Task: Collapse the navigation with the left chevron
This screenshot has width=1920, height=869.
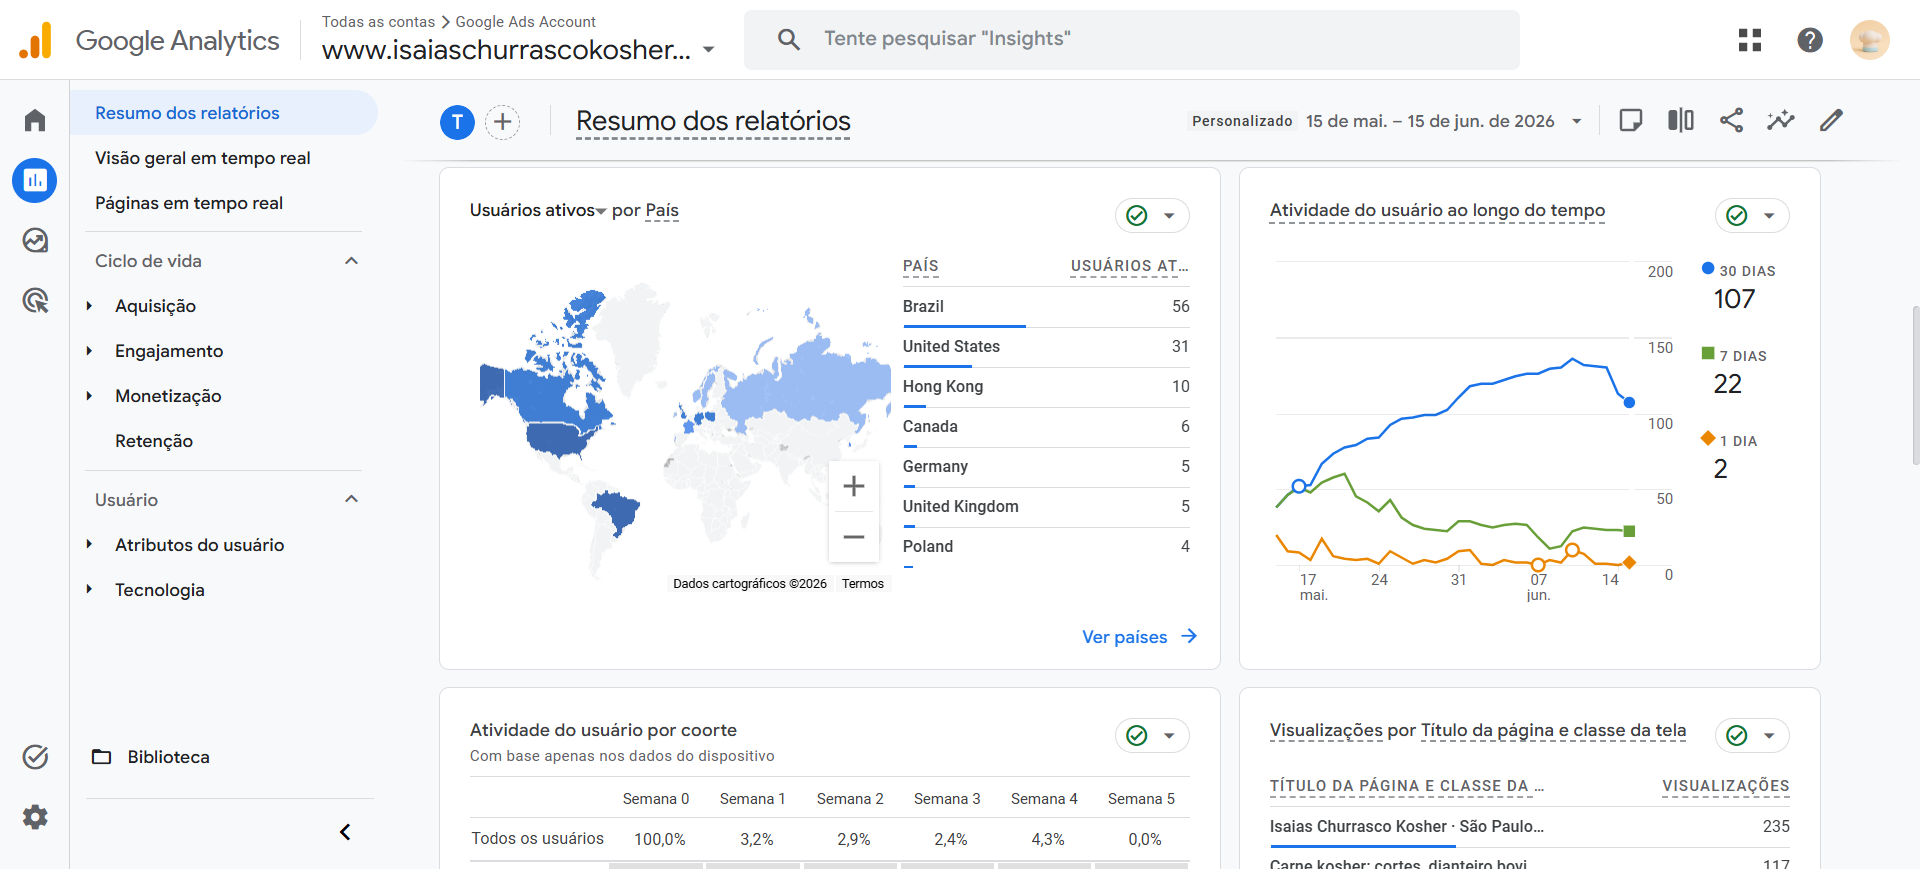Action: pyautogui.click(x=345, y=832)
